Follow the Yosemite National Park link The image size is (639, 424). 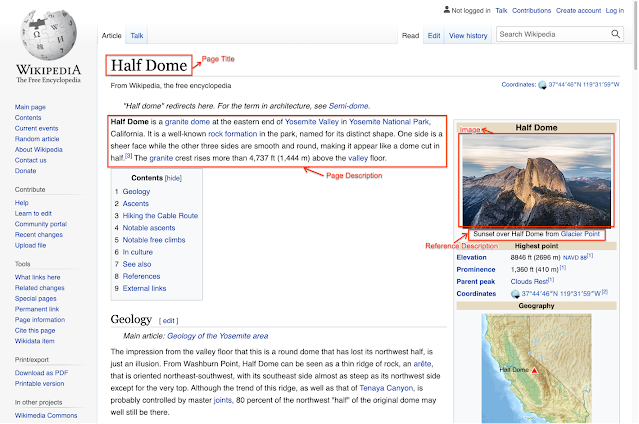(389, 121)
